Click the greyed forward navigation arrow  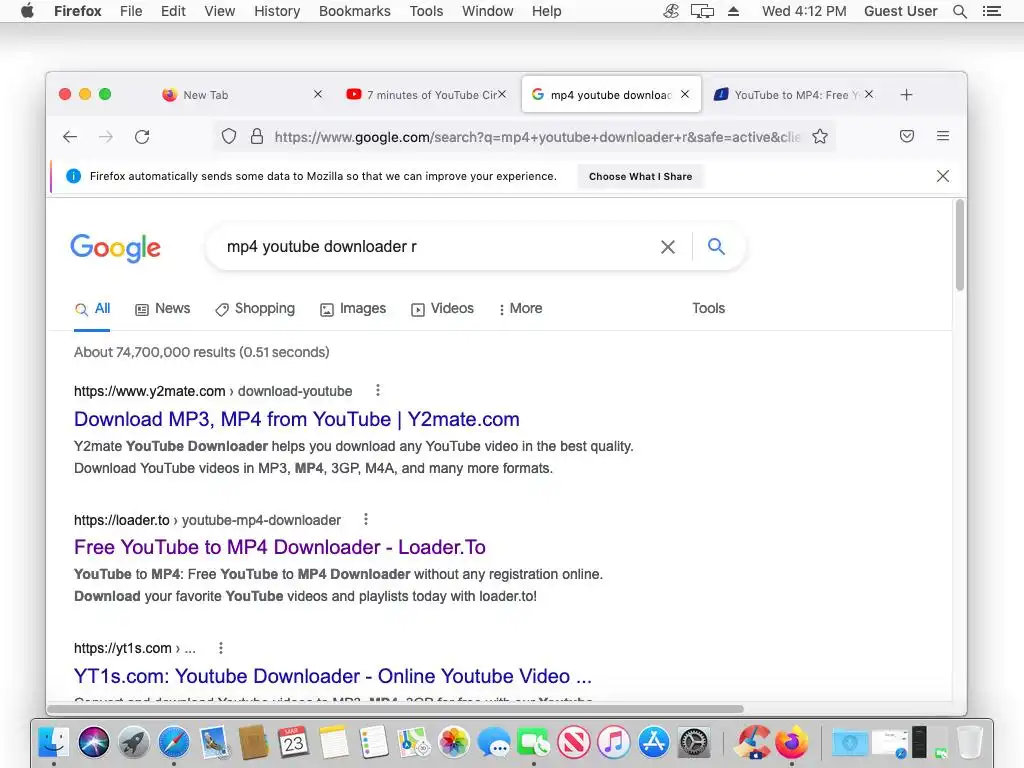(x=106, y=136)
